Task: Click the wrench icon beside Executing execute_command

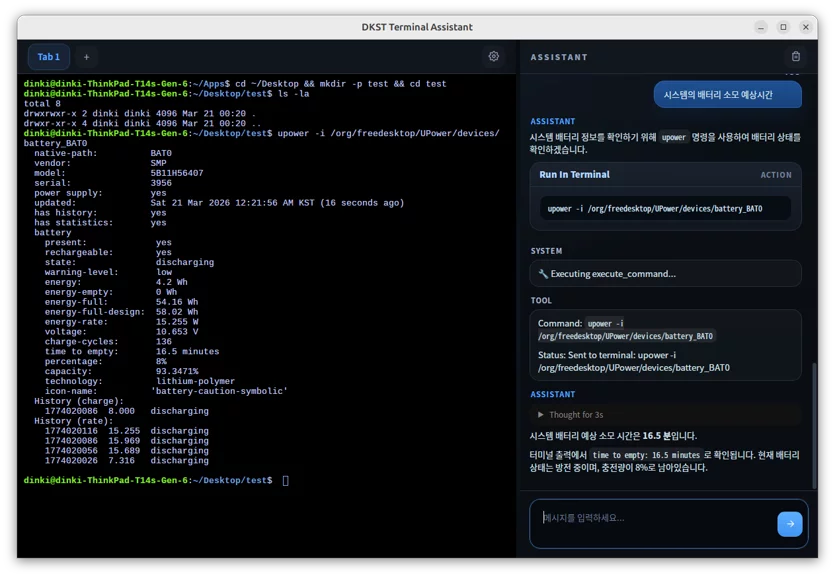Action: tap(543, 274)
